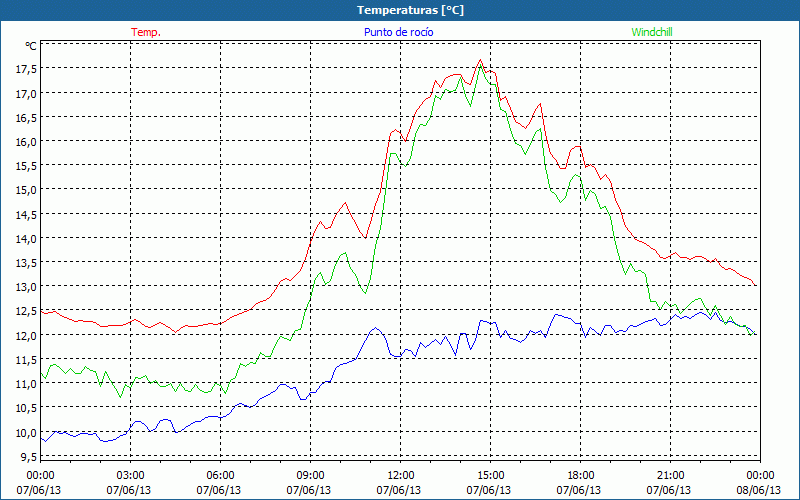Select the 21:00 time axis label
Viewport: 800px width, 500px height.
coord(671,475)
